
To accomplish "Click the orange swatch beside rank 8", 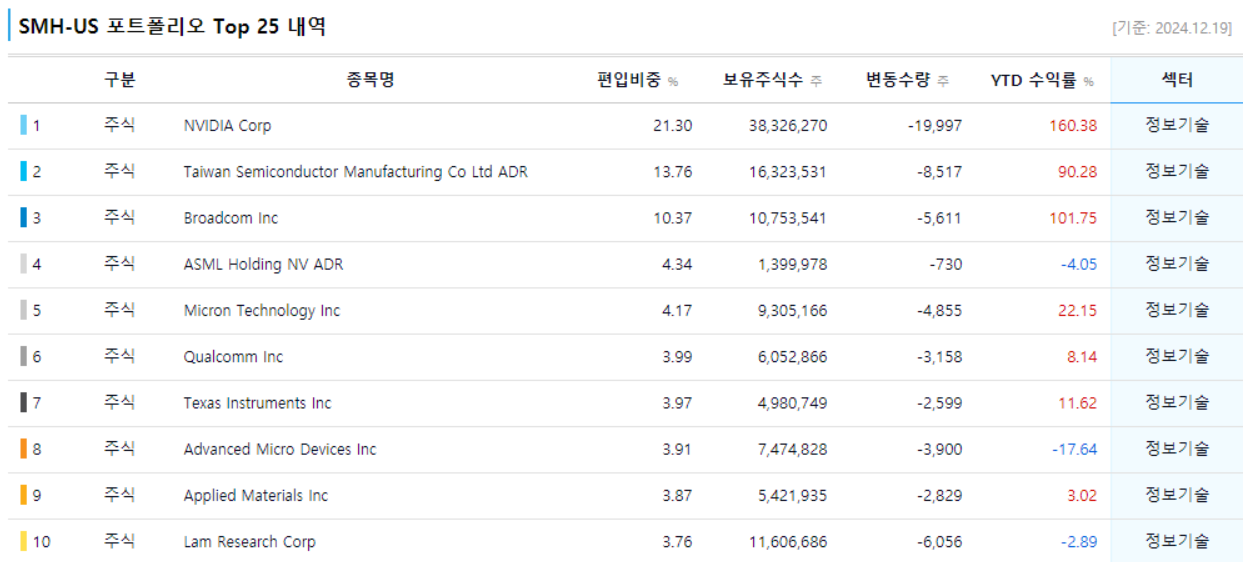I will click(x=23, y=449).
